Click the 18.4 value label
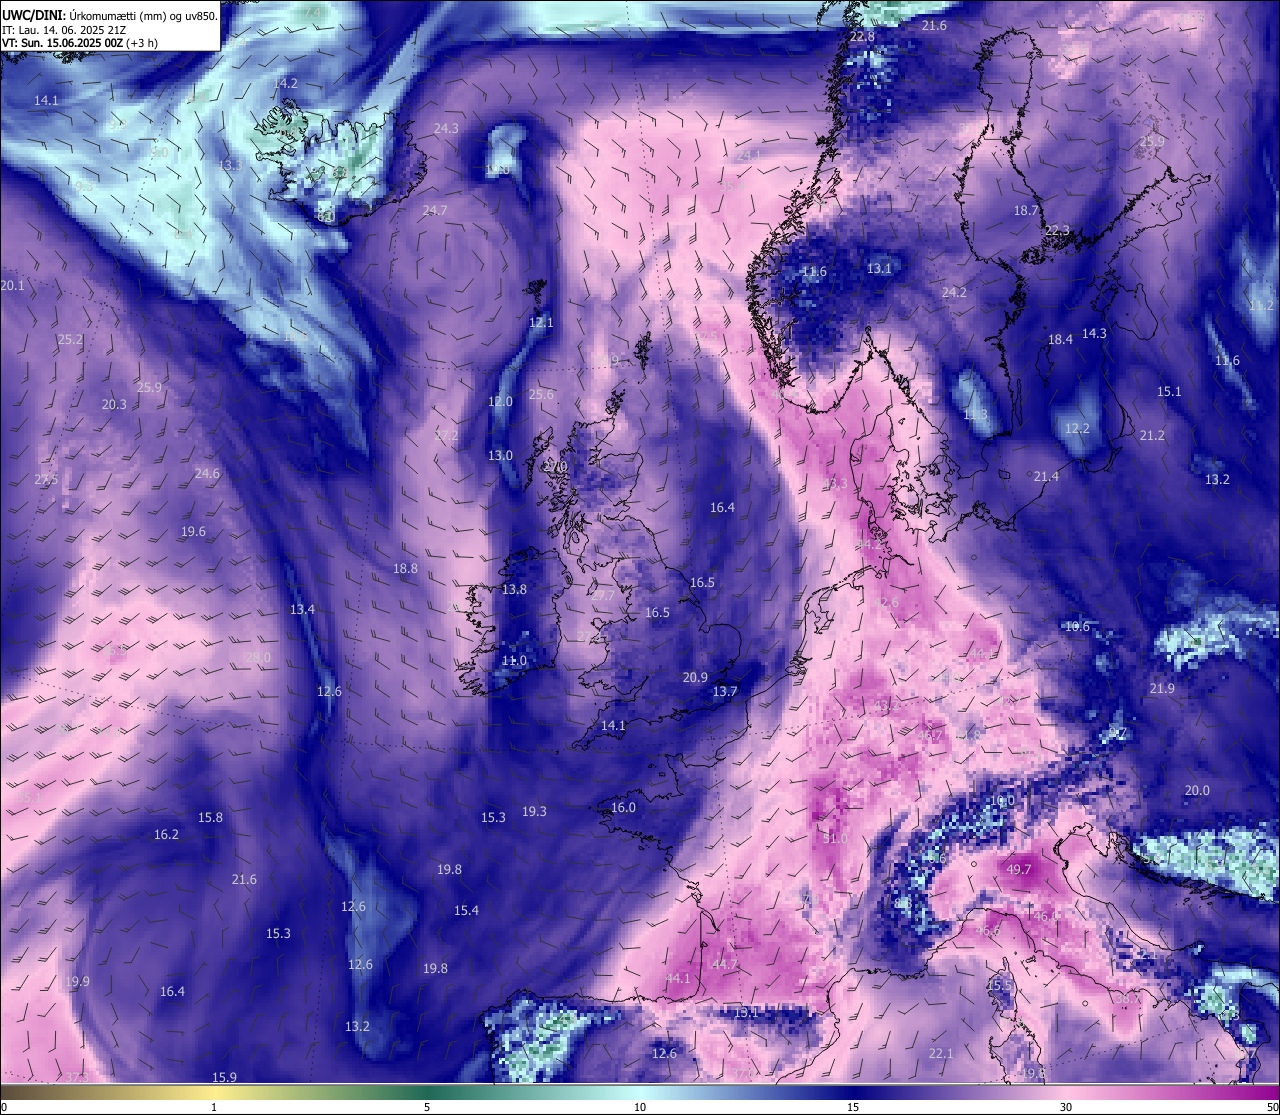Screen dimensions: 1280x1115 1060,340
